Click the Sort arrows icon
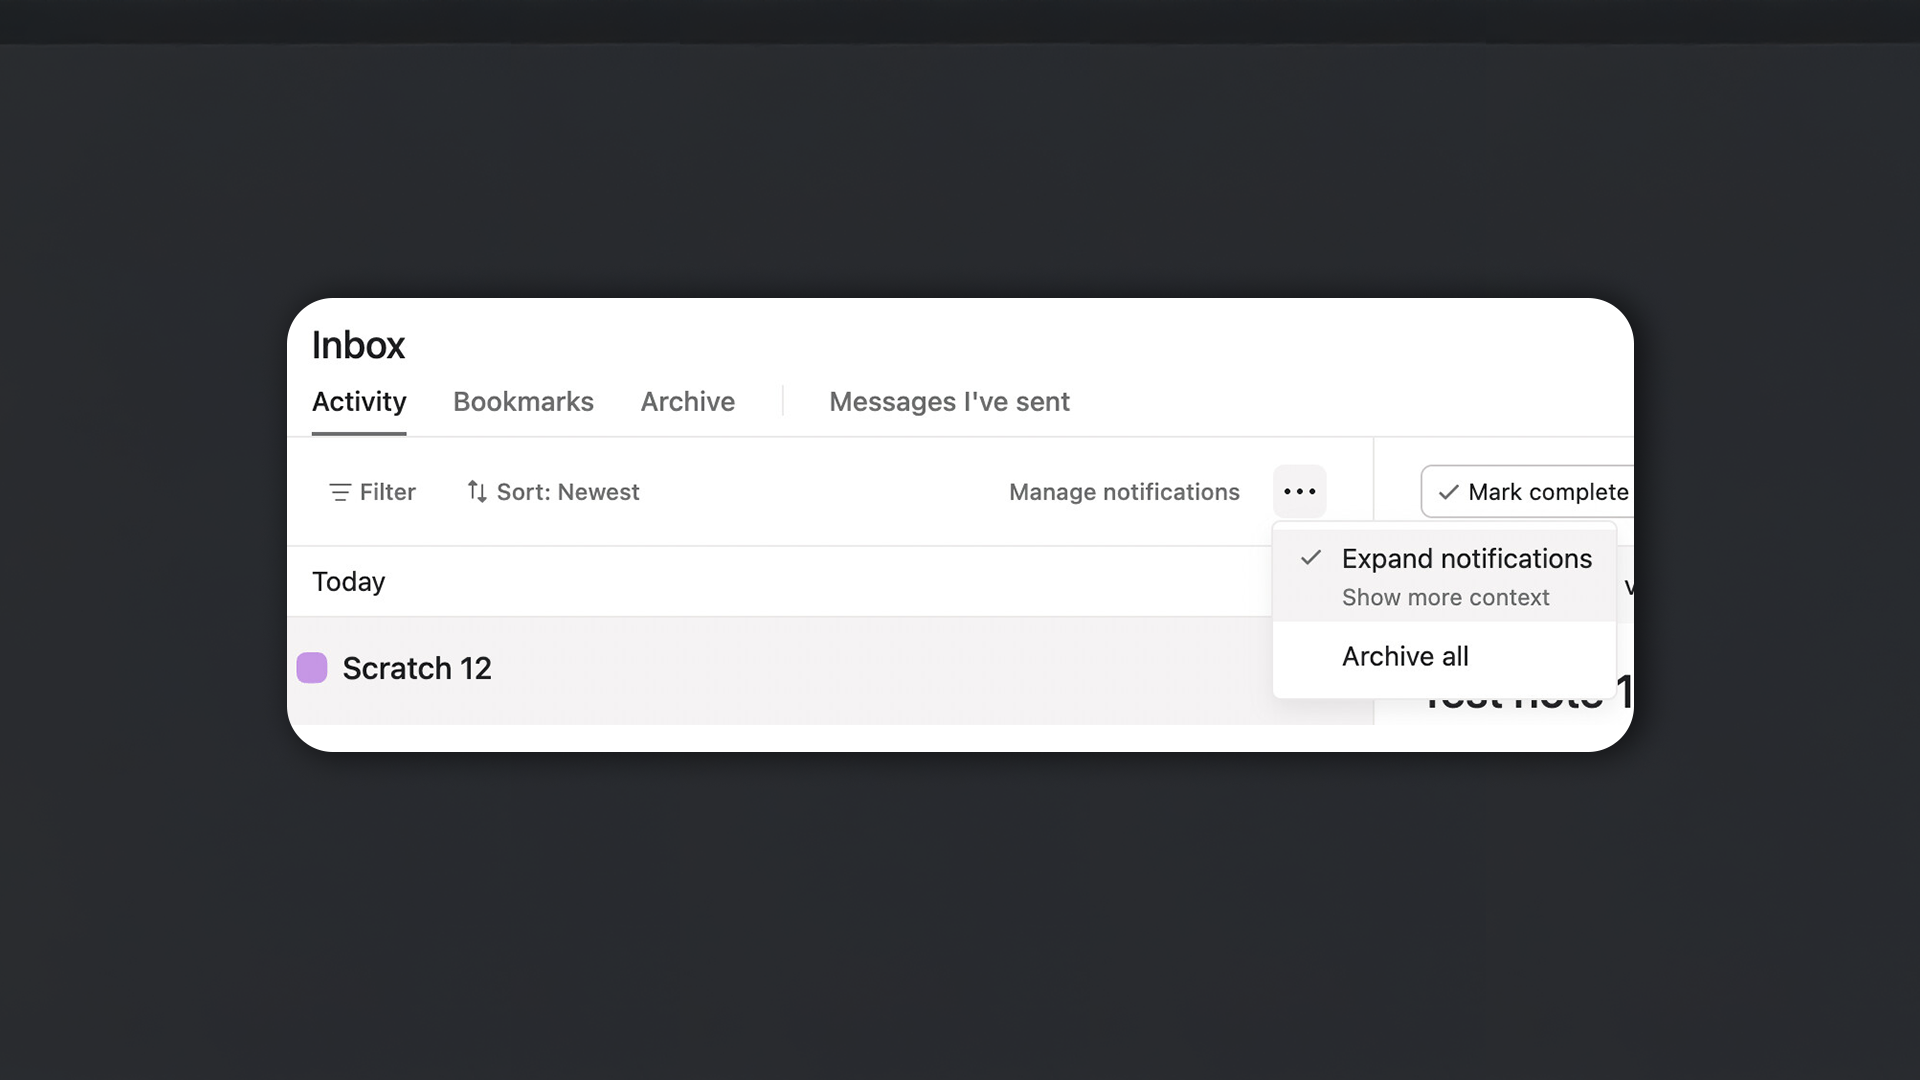The height and width of the screenshot is (1080, 1920). (x=477, y=492)
